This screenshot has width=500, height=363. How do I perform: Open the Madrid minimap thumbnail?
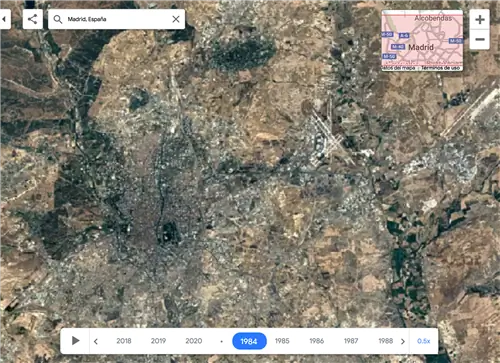422,40
